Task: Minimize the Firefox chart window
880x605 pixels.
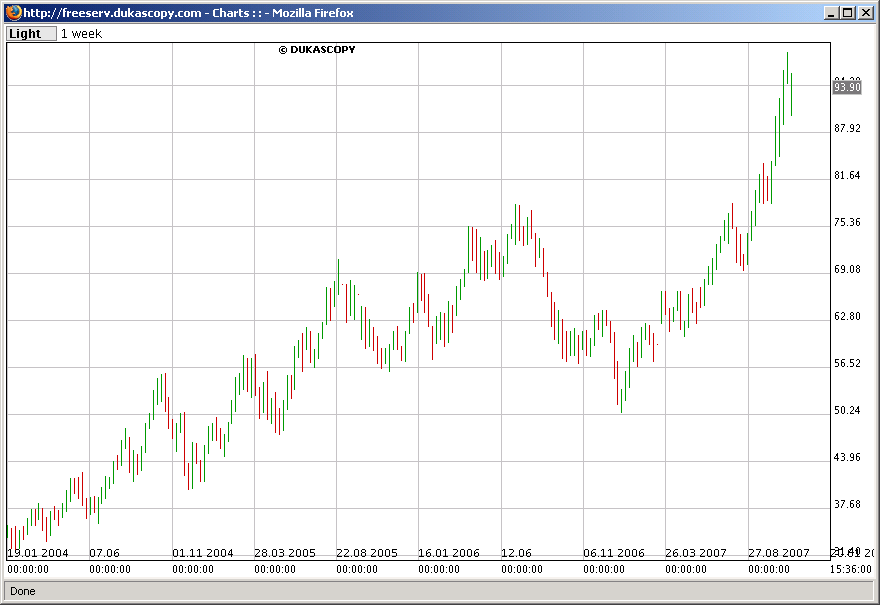Action: [x=832, y=12]
